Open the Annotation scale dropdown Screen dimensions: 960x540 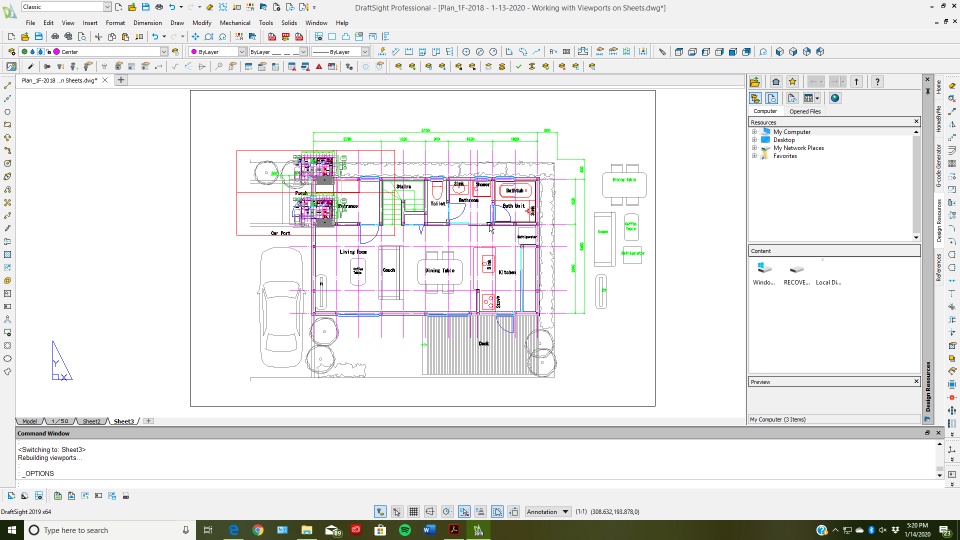[548, 511]
